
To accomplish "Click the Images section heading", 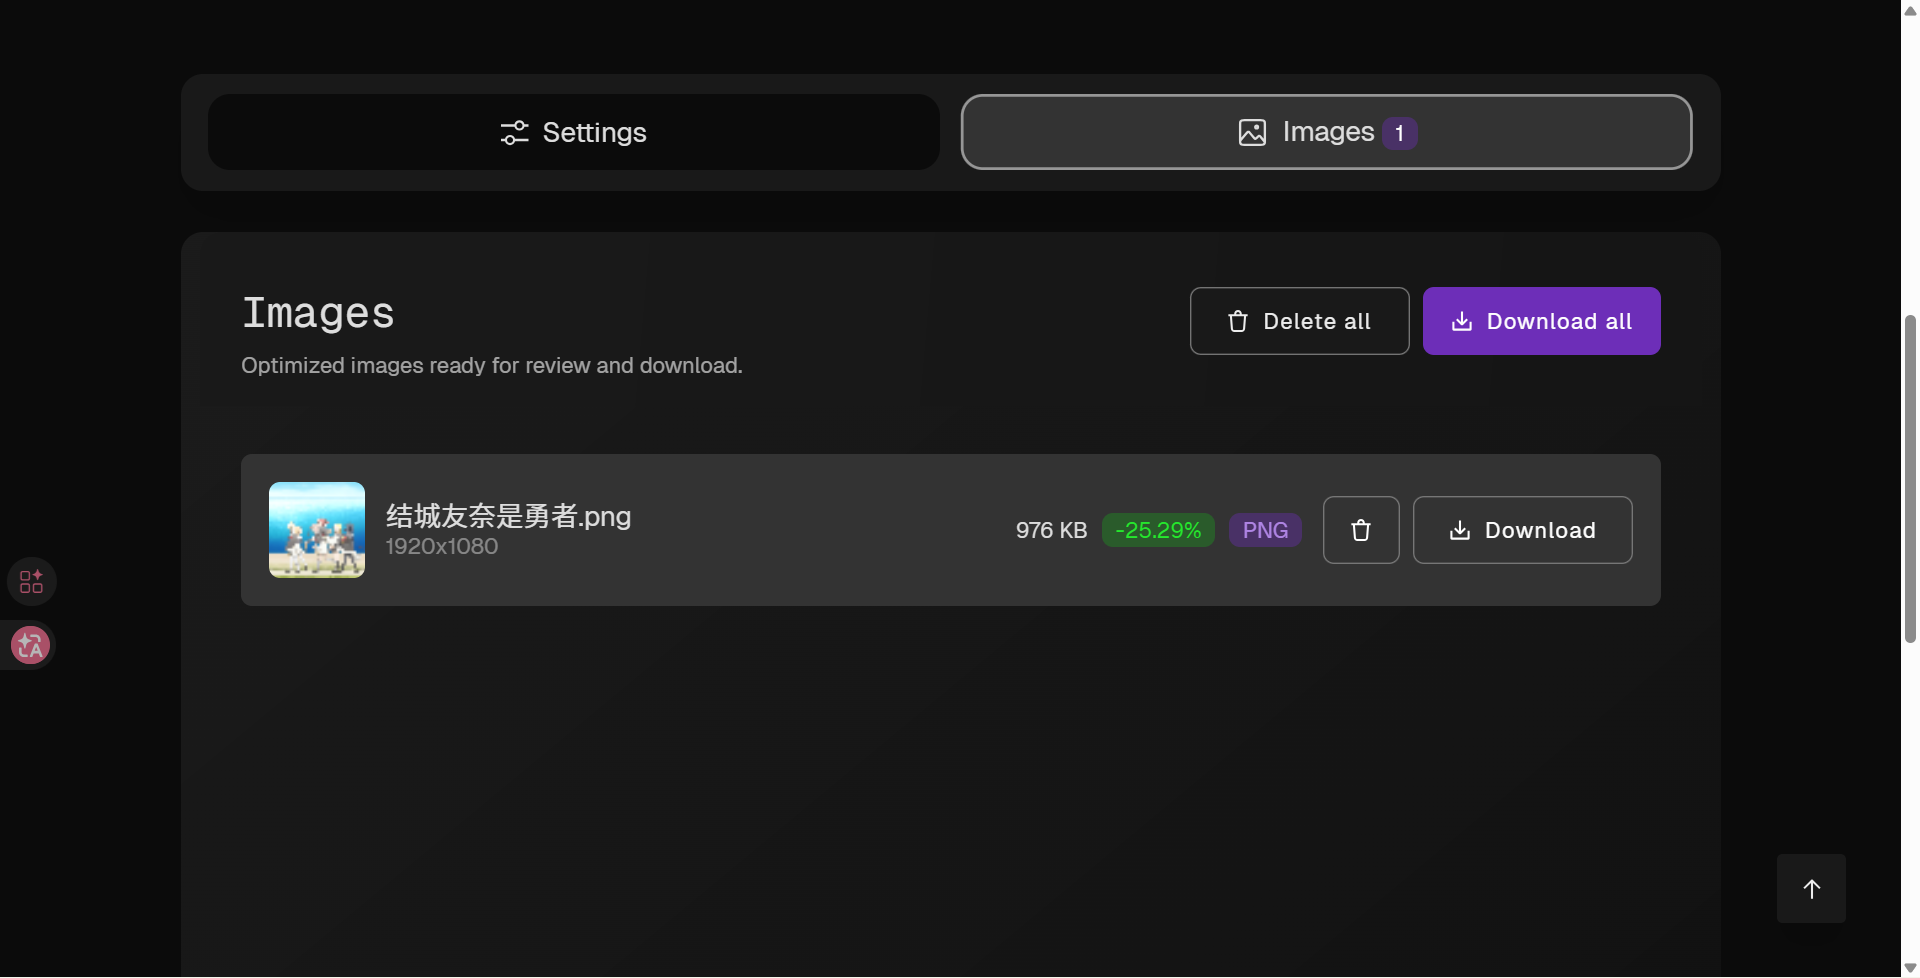I will [x=318, y=313].
